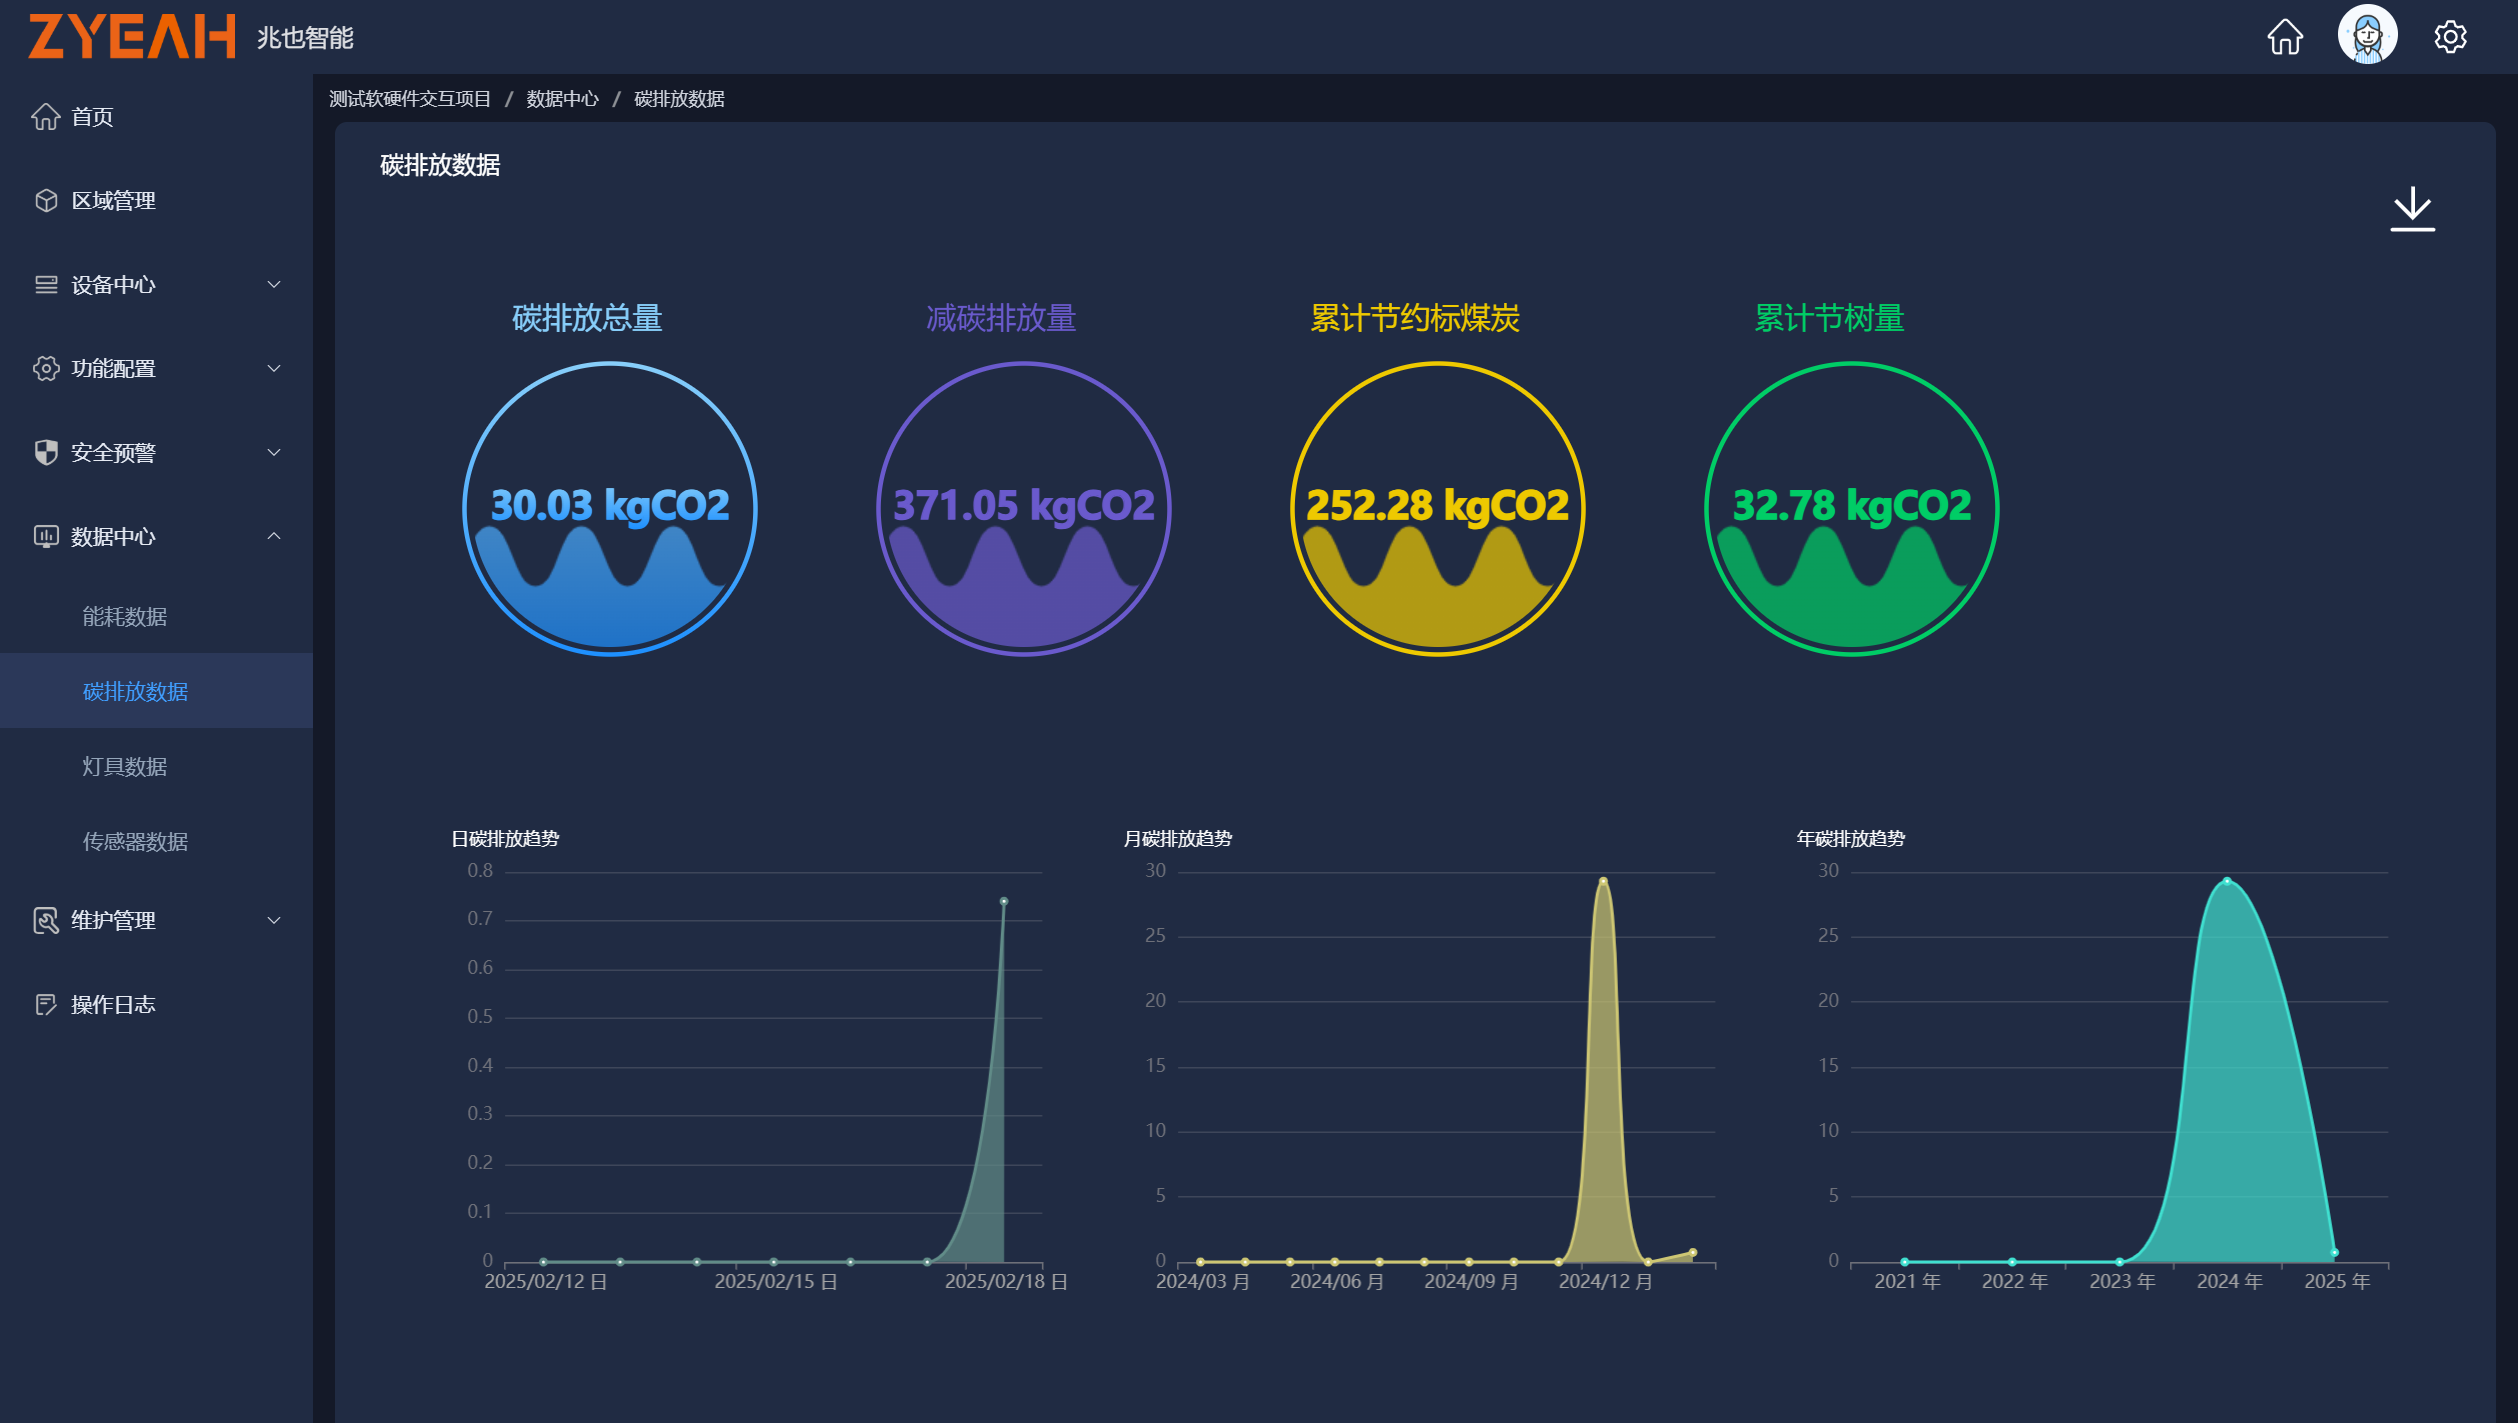Expand the 功能配置 submenu chevron
2518x1423 pixels.
pyautogui.click(x=274, y=369)
